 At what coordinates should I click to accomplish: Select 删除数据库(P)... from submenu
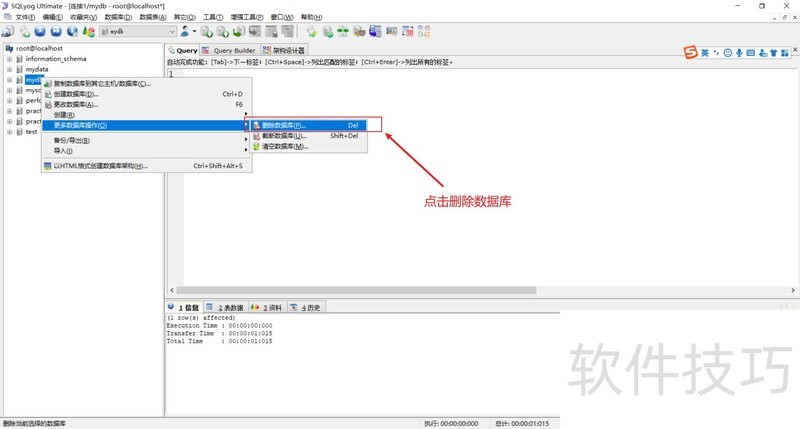(x=309, y=125)
